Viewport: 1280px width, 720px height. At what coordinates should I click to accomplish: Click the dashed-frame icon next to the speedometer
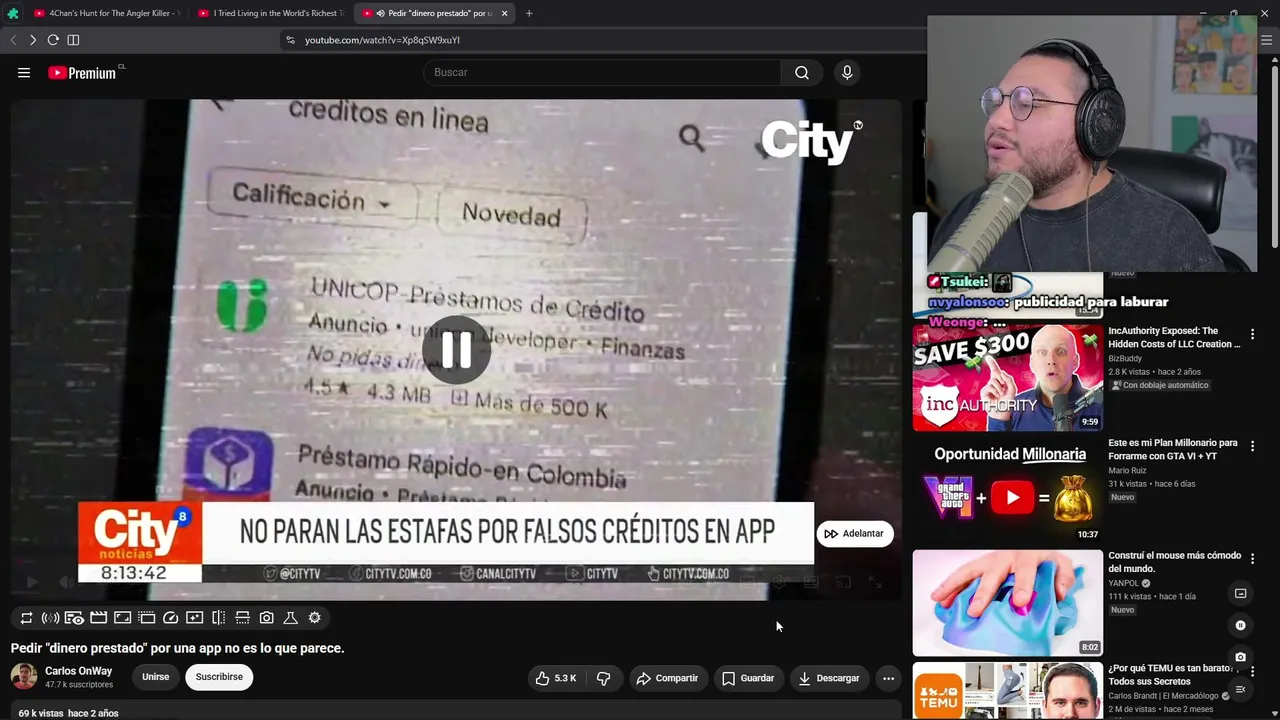tap(147, 618)
